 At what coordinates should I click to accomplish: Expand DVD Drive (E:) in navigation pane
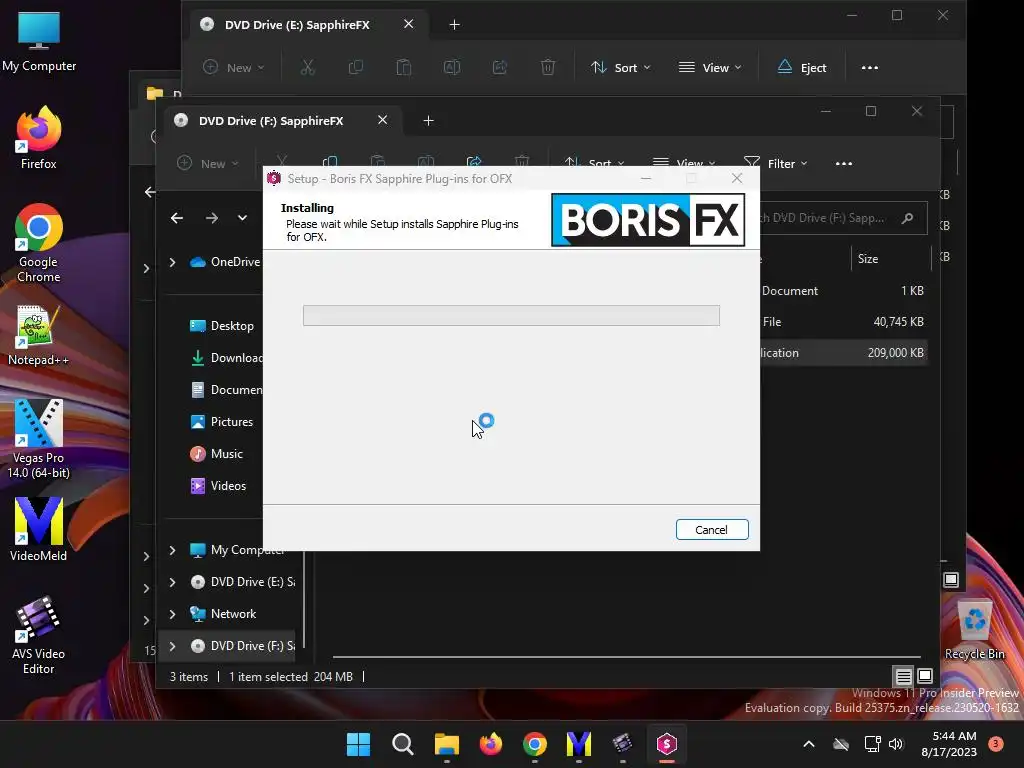point(172,582)
